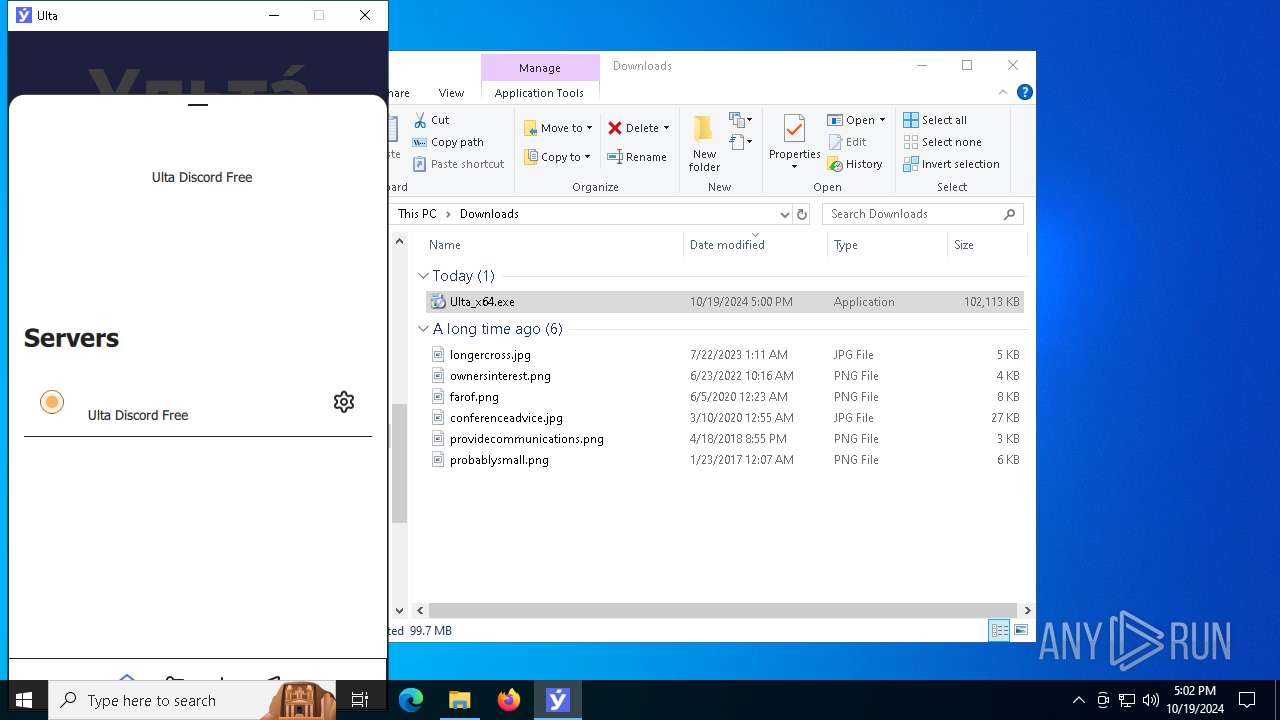Expand the Move to dropdown
The height and width of the screenshot is (720, 1280).
click(589, 128)
